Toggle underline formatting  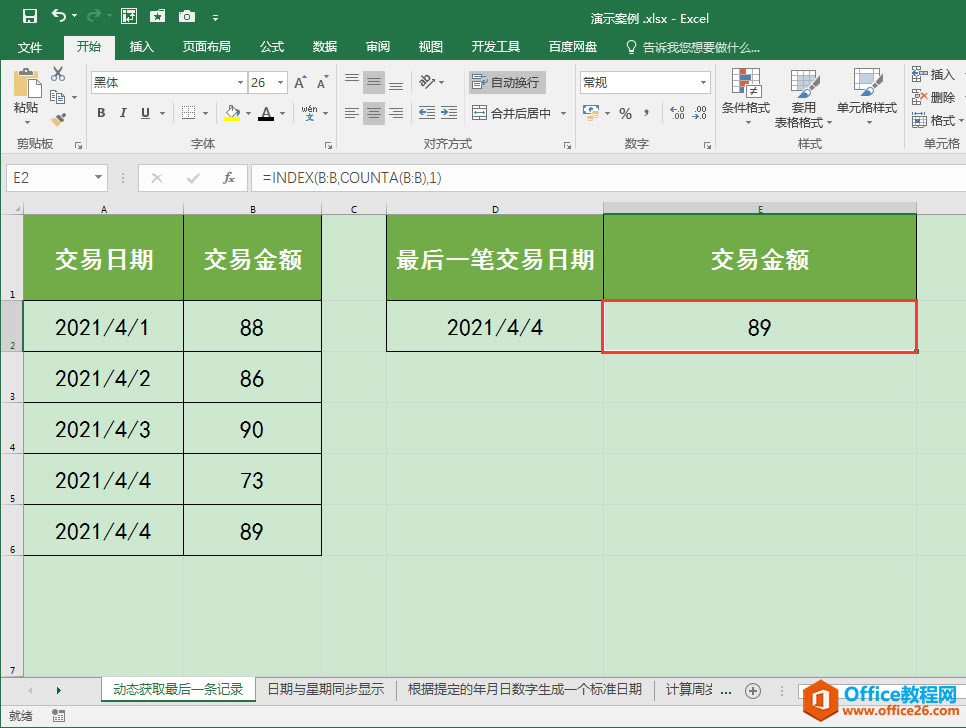[x=145, y=113]
